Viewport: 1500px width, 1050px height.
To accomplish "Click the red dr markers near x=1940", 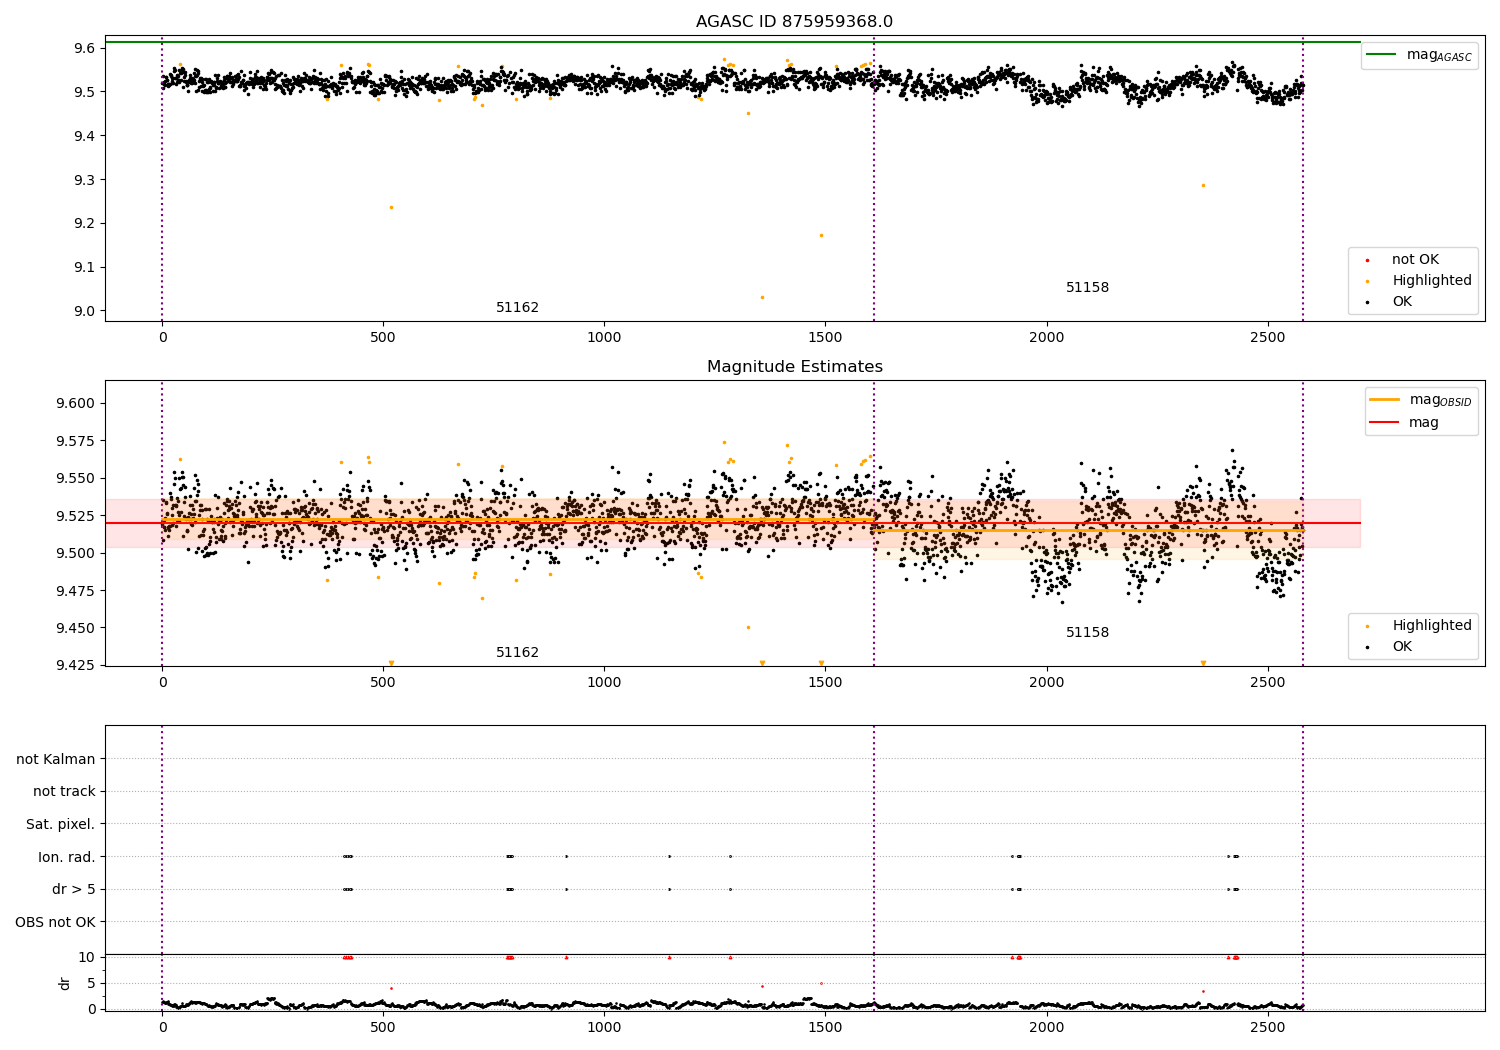I will 1017,957.
